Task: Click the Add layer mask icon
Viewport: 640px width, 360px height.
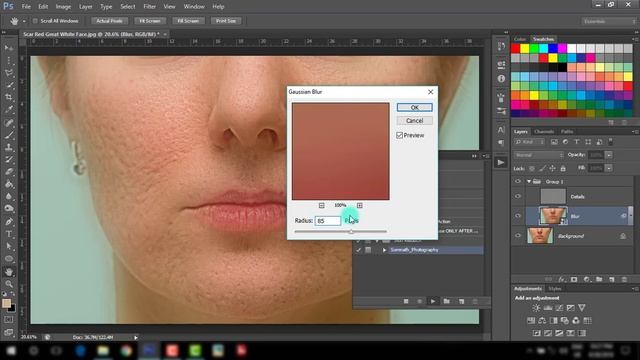Action: pos(574,279)
